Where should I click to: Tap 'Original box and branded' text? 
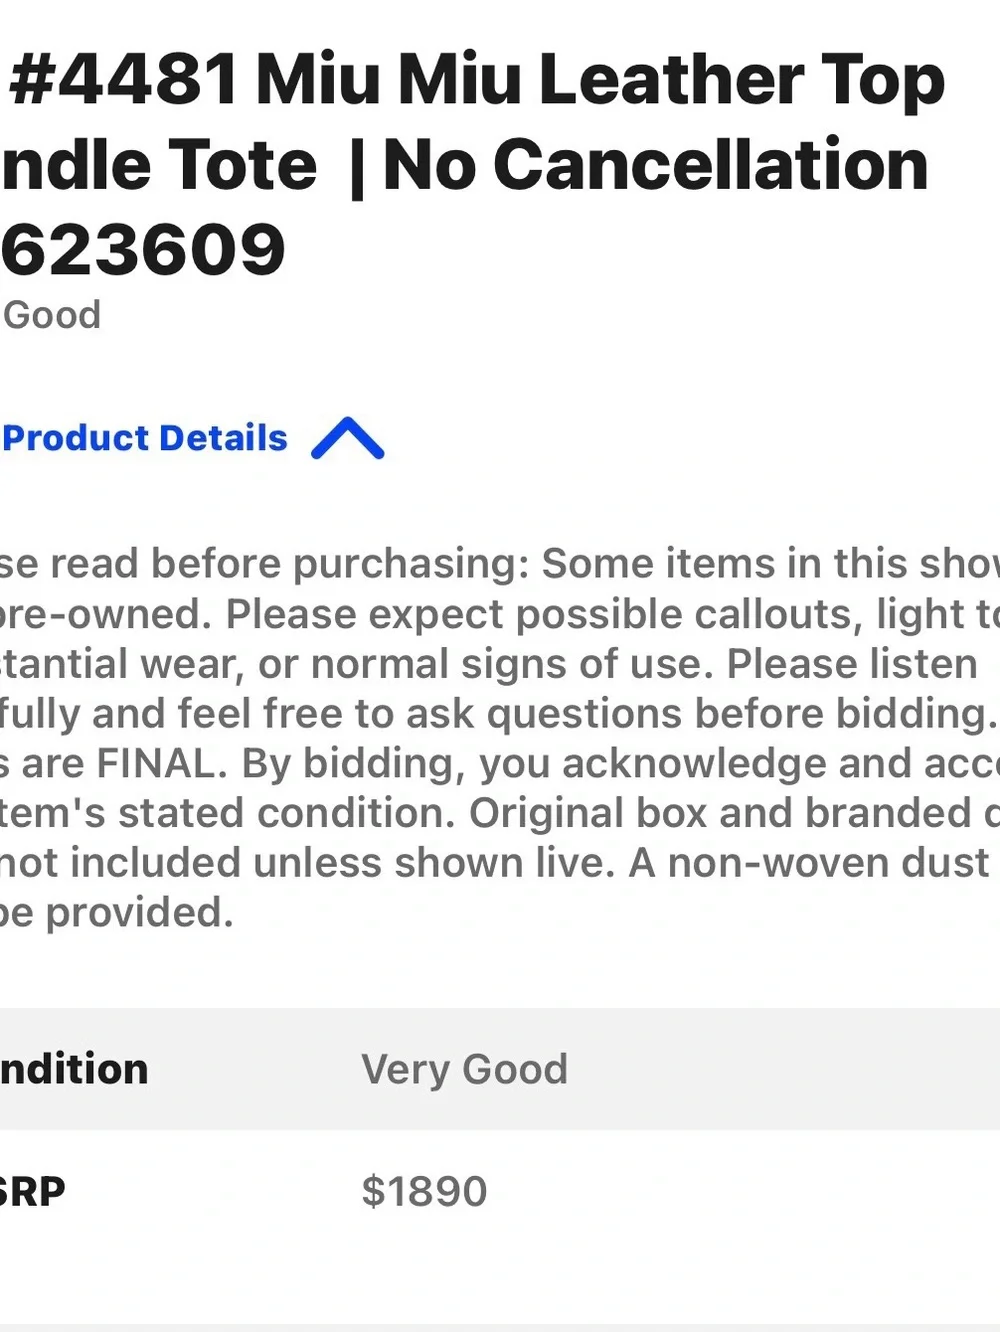coord(720,813)
